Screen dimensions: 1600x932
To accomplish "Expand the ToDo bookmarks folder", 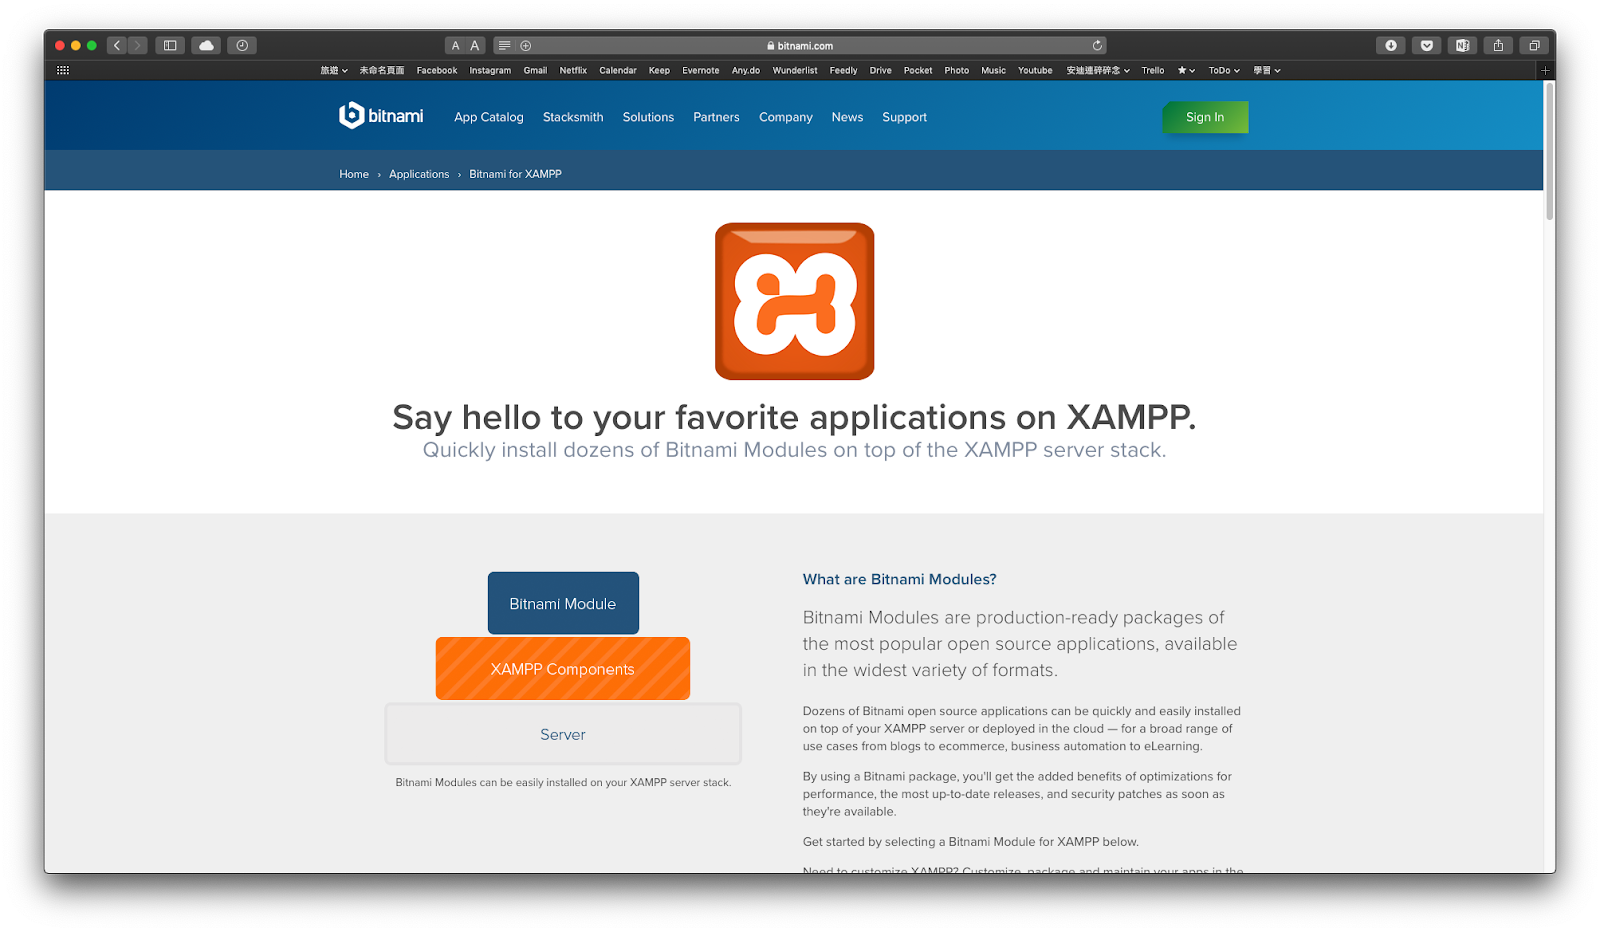I will coord(1224,70).
